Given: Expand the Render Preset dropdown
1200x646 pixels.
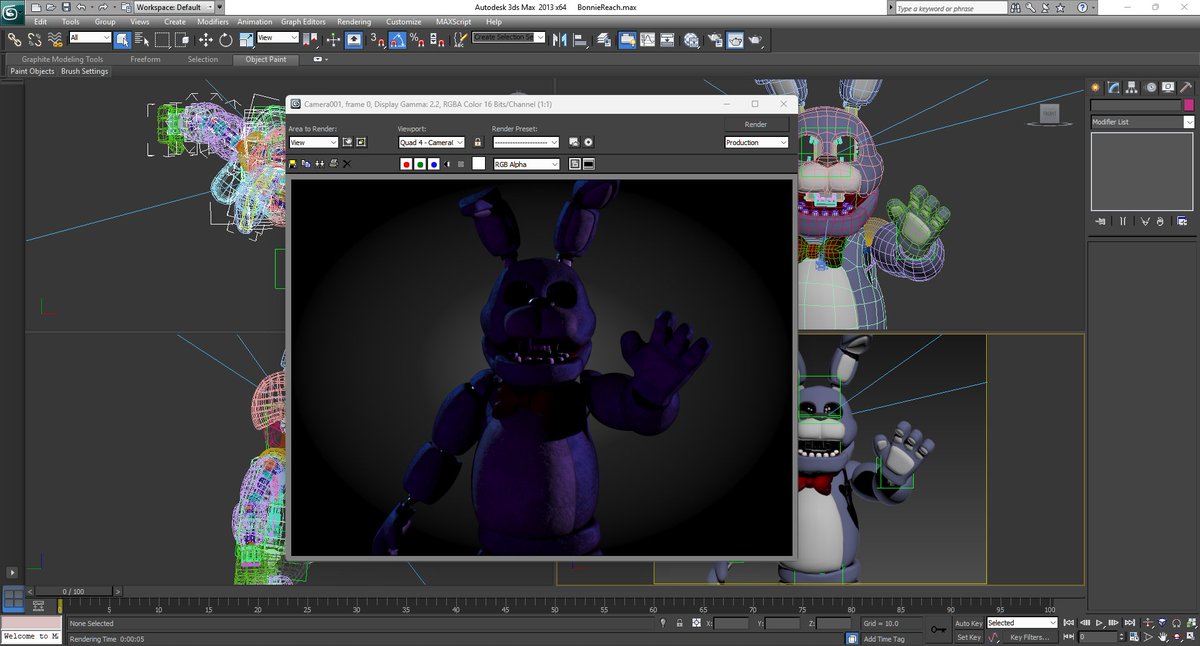Looking at the screenshot, I should point(525,143).
